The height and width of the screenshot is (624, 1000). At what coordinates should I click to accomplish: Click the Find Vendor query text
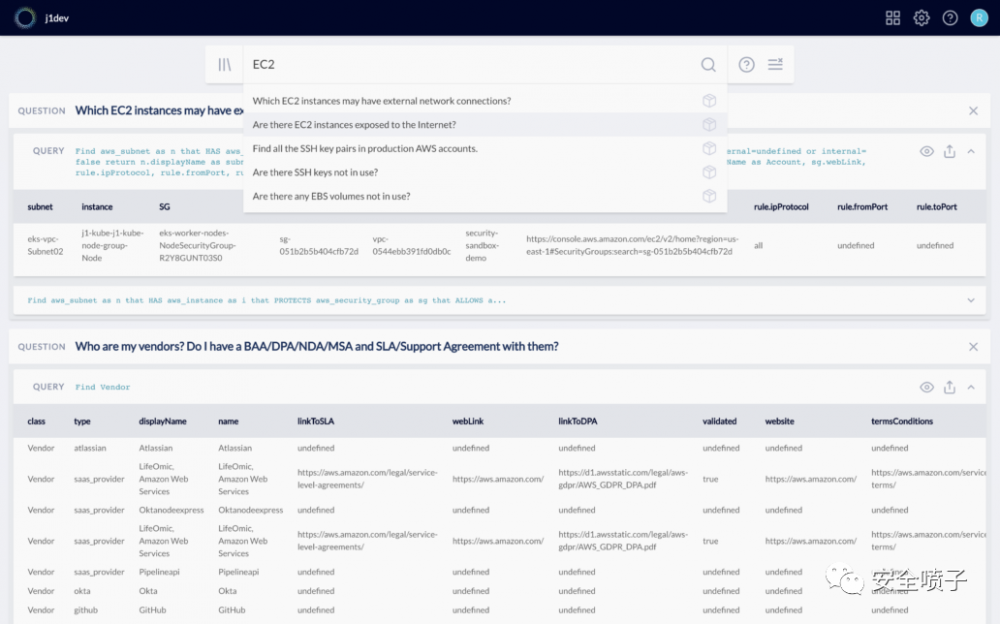click(x=102, y=387)
